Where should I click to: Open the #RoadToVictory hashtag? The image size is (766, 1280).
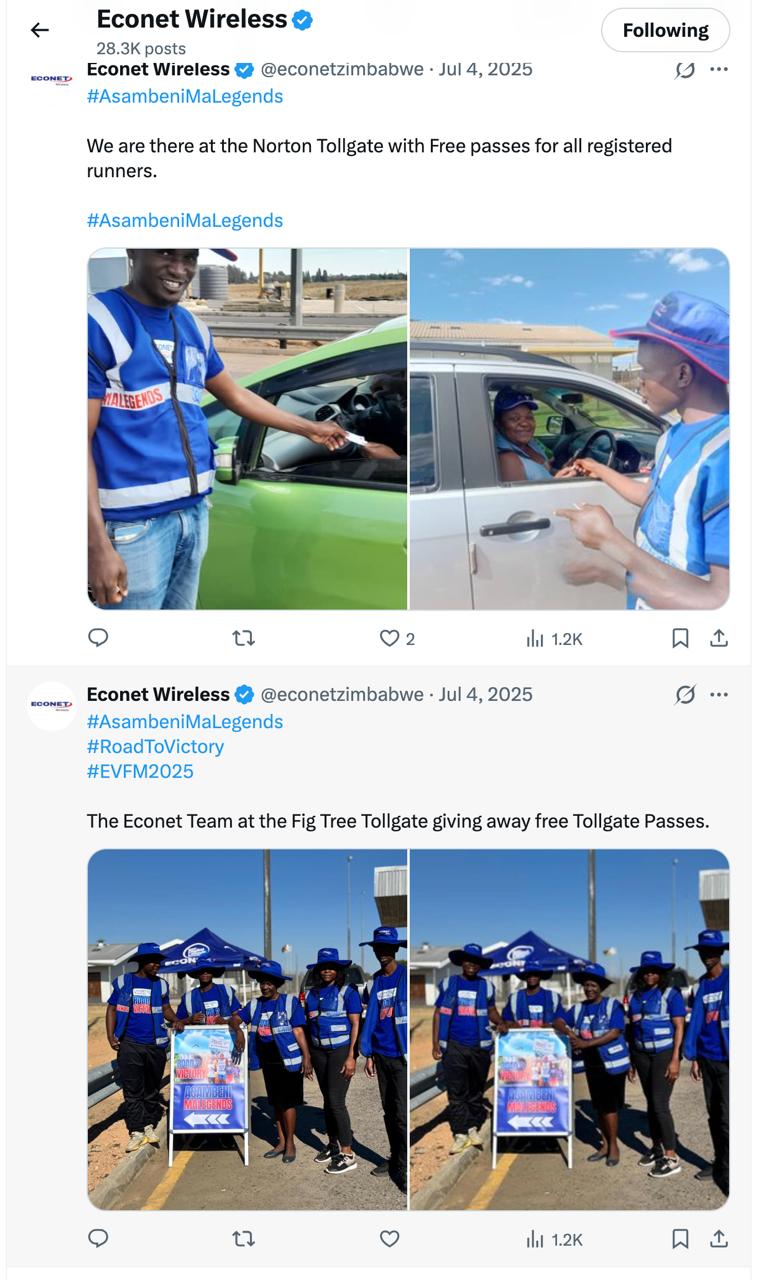coord(155,746)
